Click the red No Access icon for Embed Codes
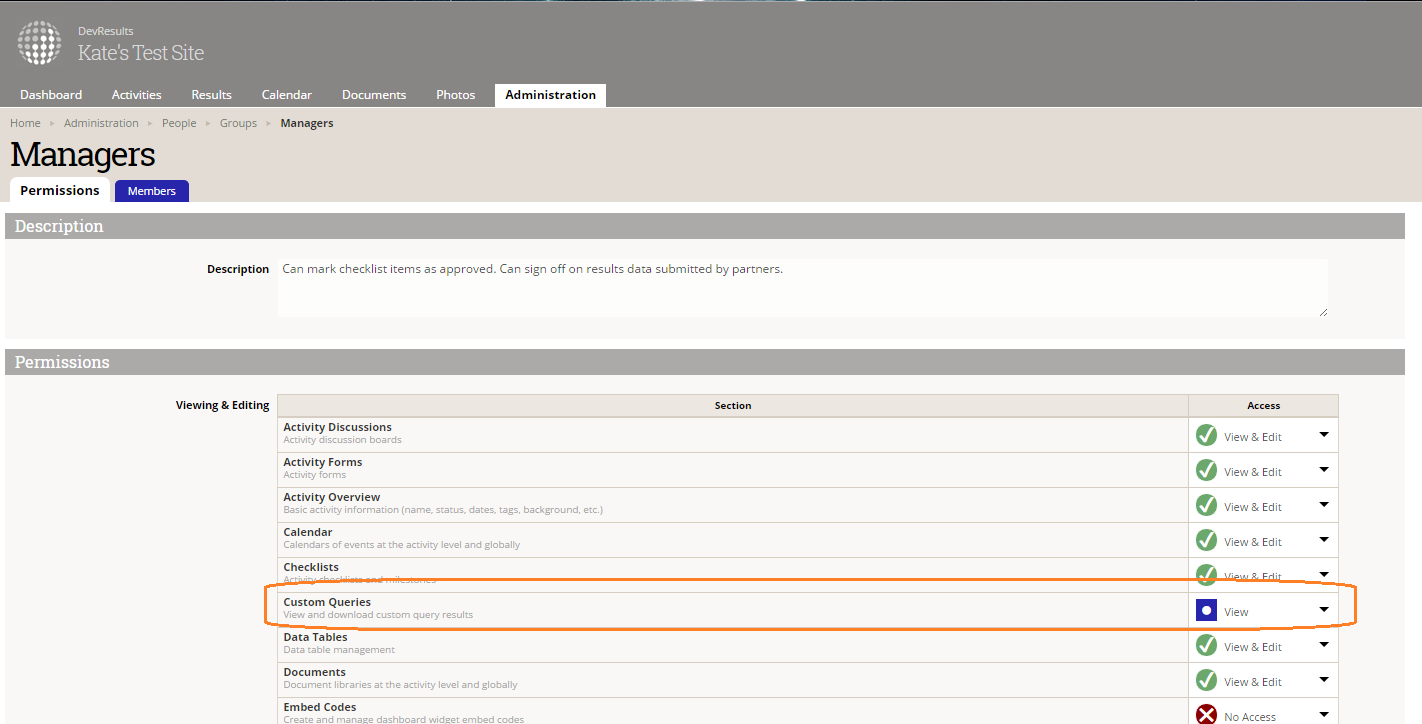The width and height of the screenshot is (1422, 724). click(x=1207, y=715)
